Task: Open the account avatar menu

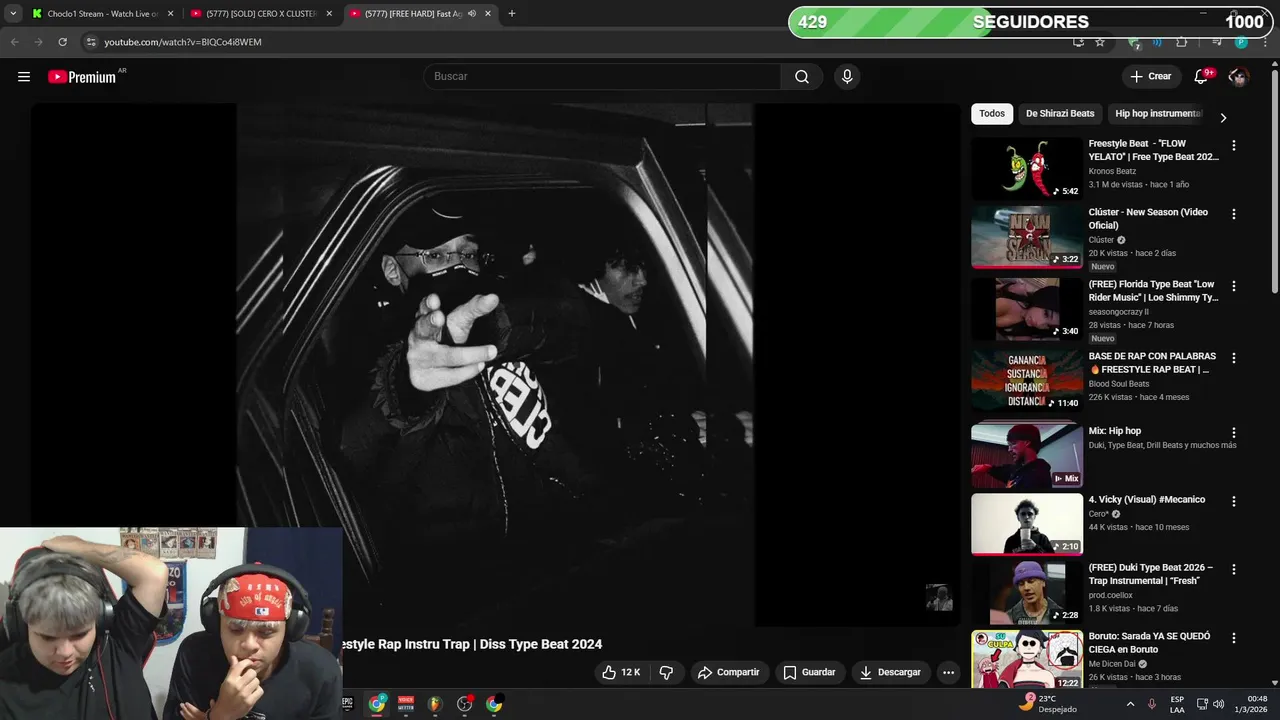Action: (1238, 77)
